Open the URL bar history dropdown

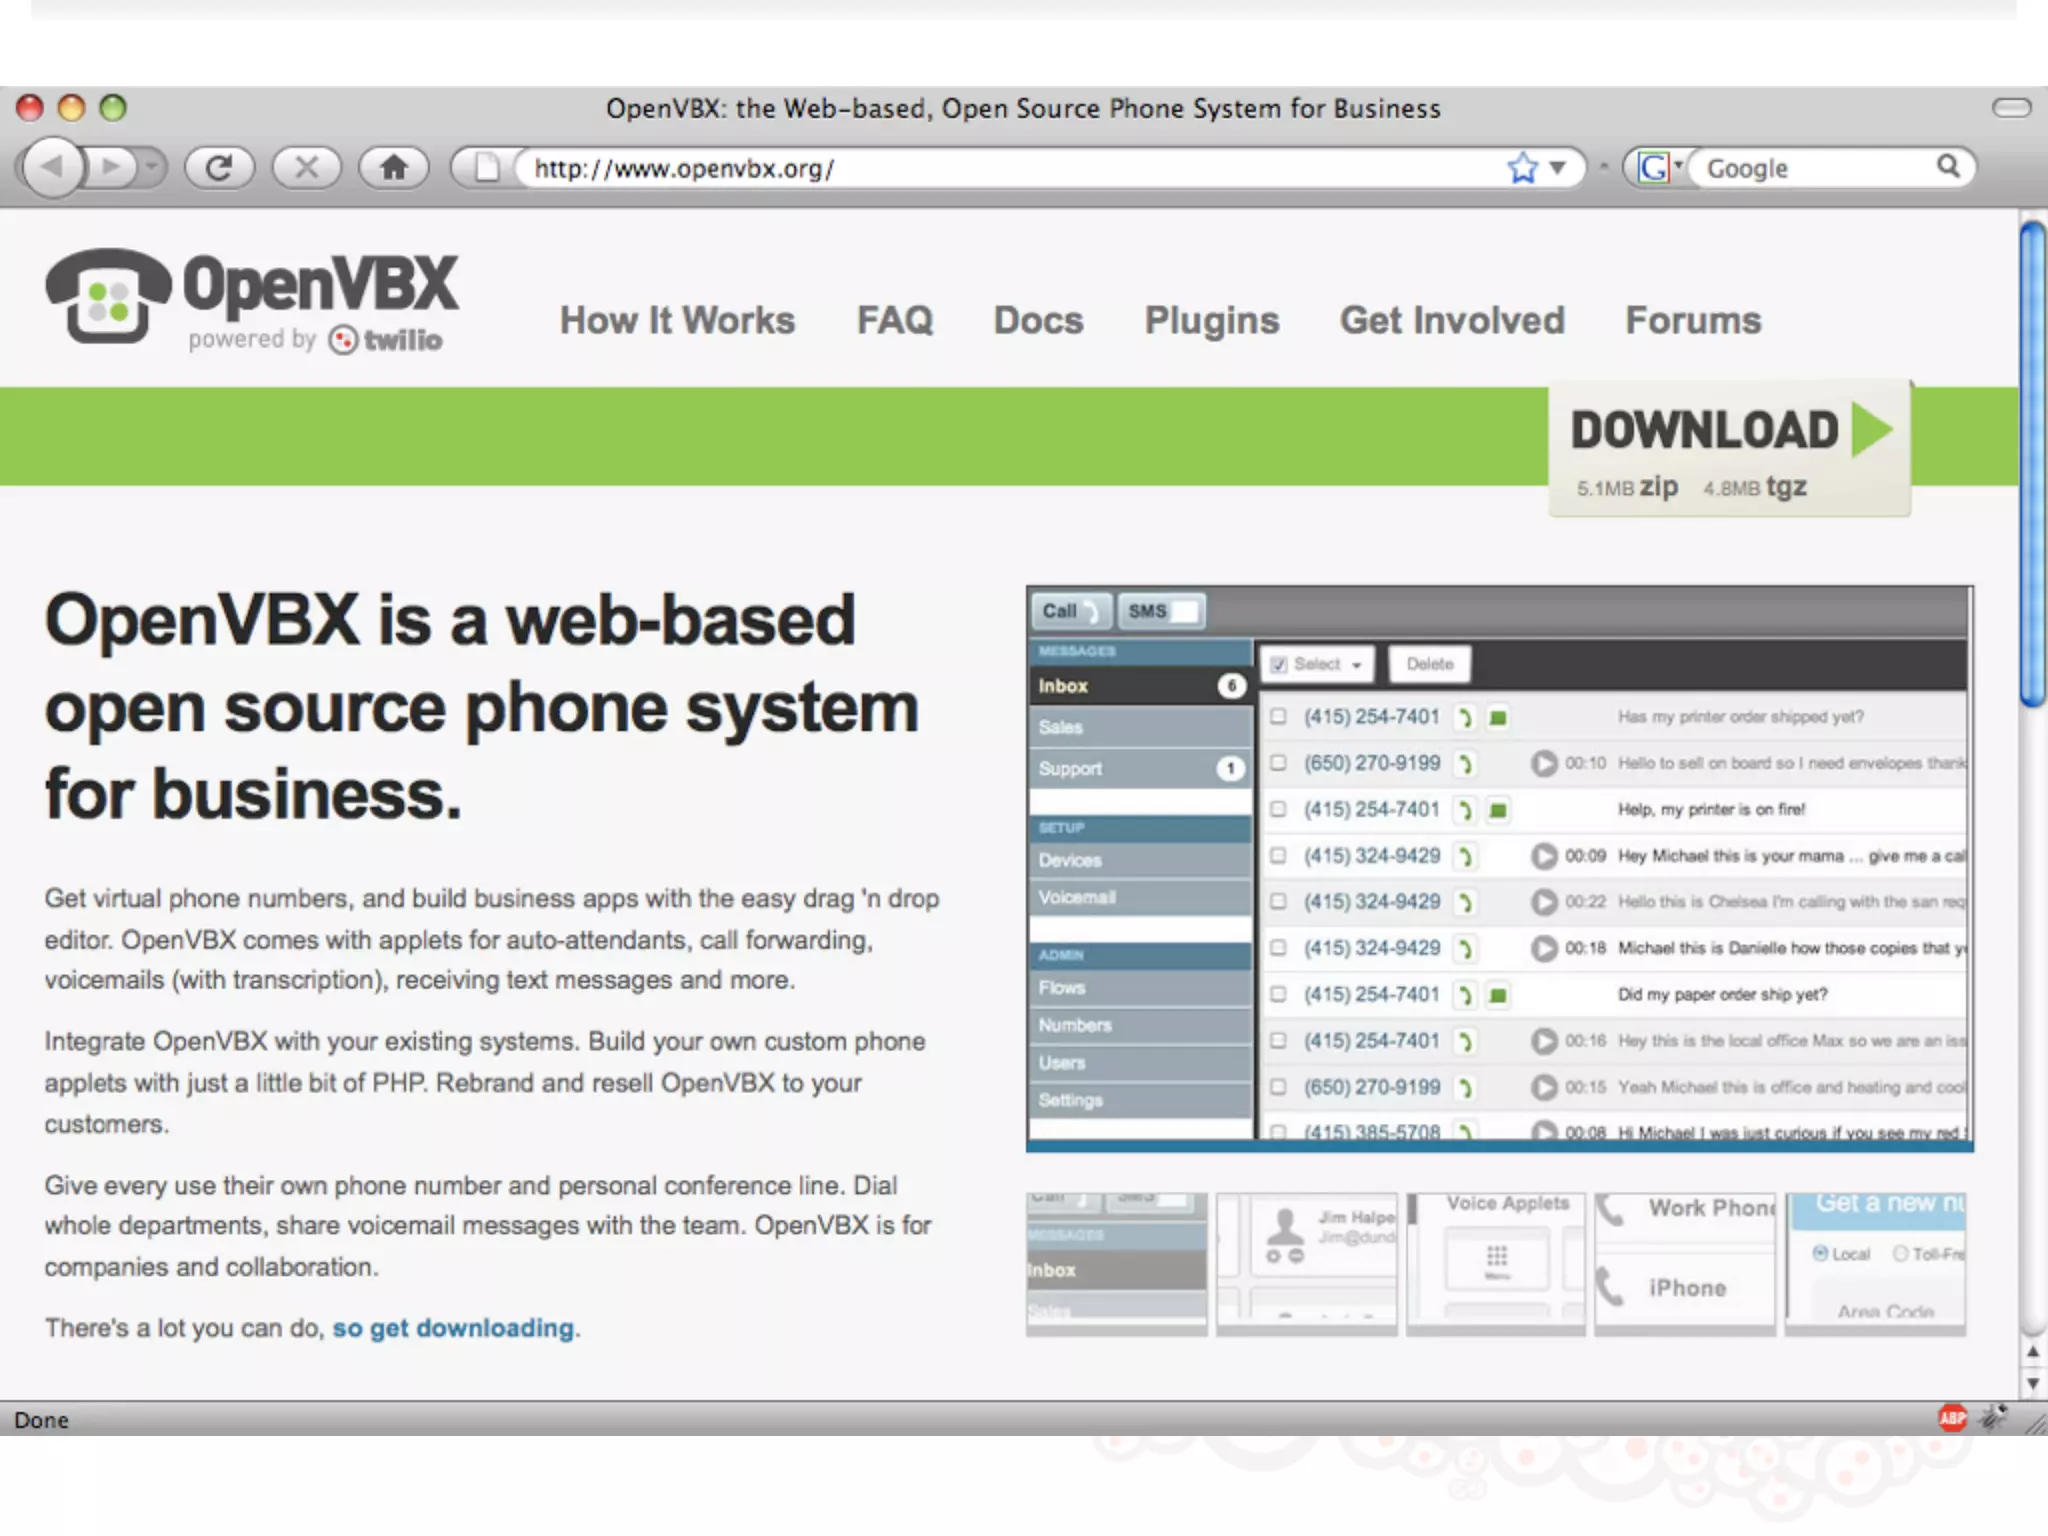tap(1557, 167)
